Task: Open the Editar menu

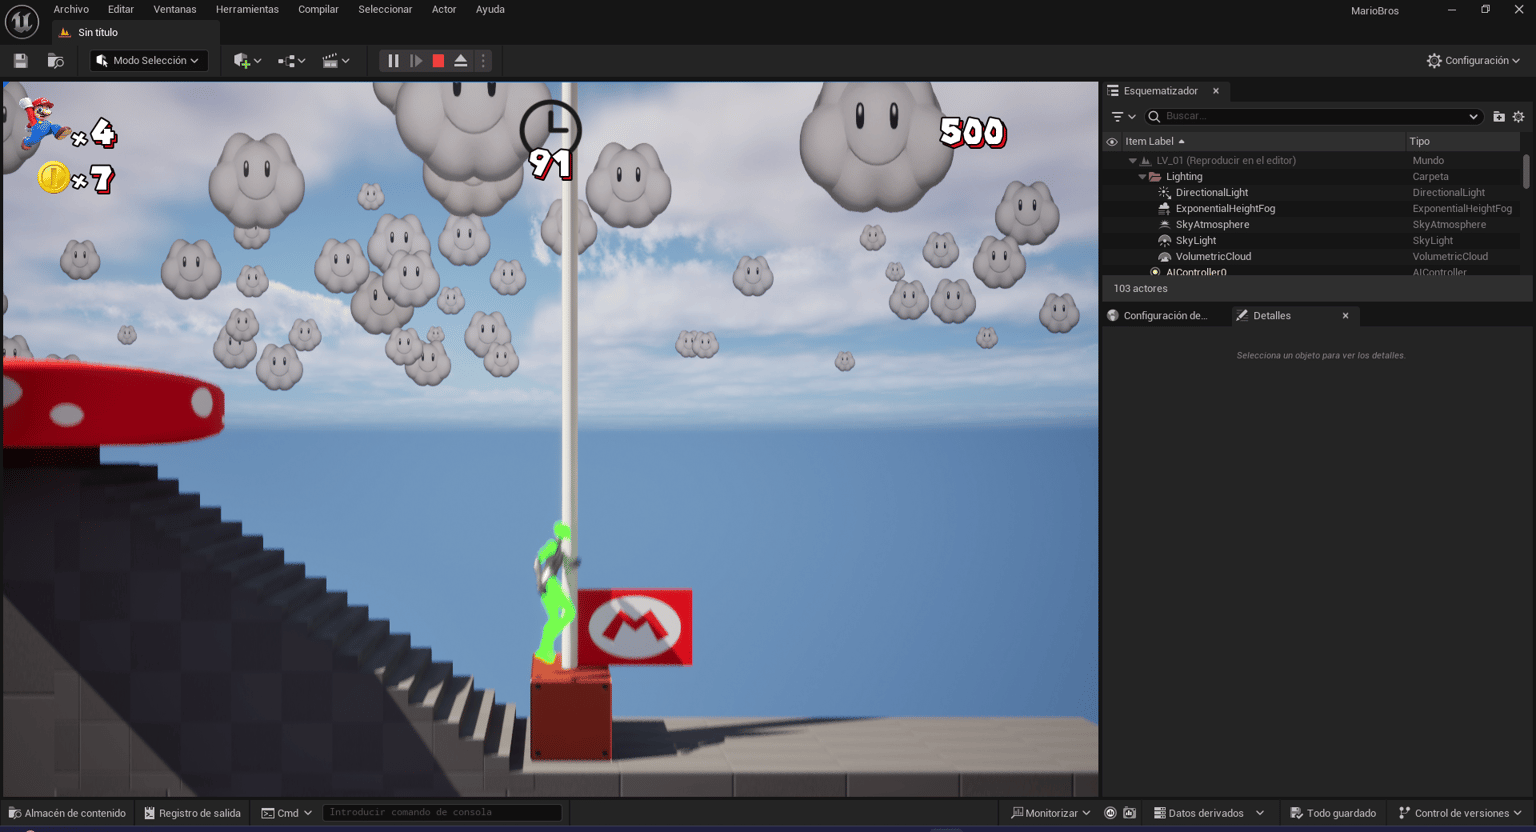Action: [x=121, y=9]
